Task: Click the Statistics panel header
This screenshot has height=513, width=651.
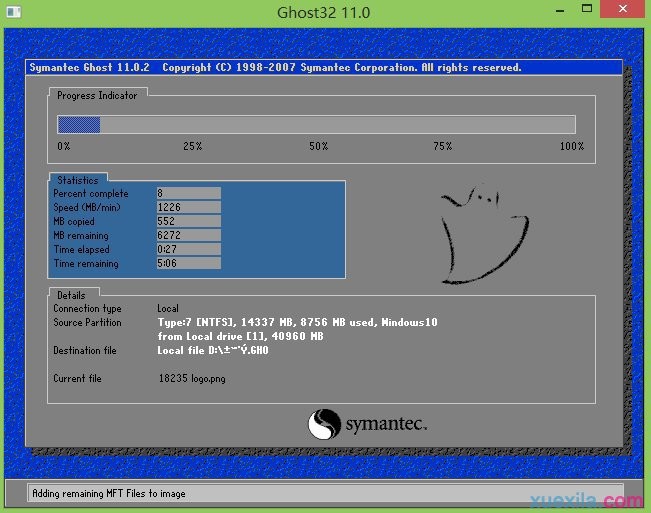Action: [78, 180]
